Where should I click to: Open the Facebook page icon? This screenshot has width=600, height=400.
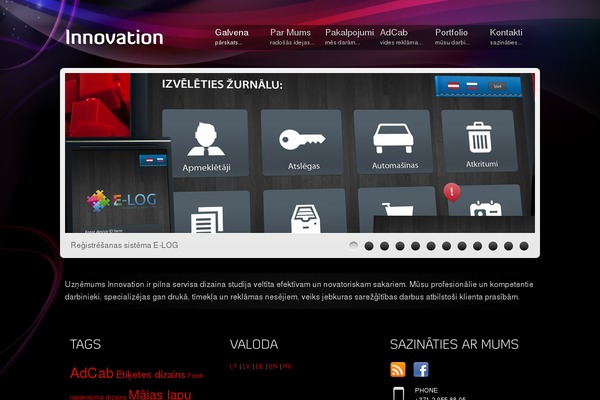pyautogui.click(x=421, y=369)
